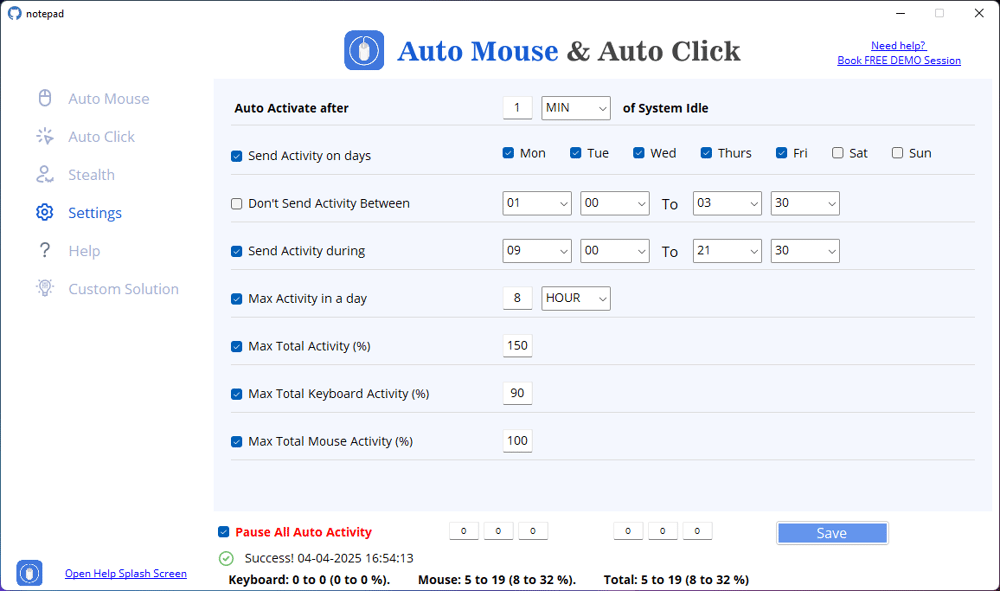This screenshot has height=591, width=1000.
Task: Open the MIN unit dropdown
Action: click(x=575, y=108)
